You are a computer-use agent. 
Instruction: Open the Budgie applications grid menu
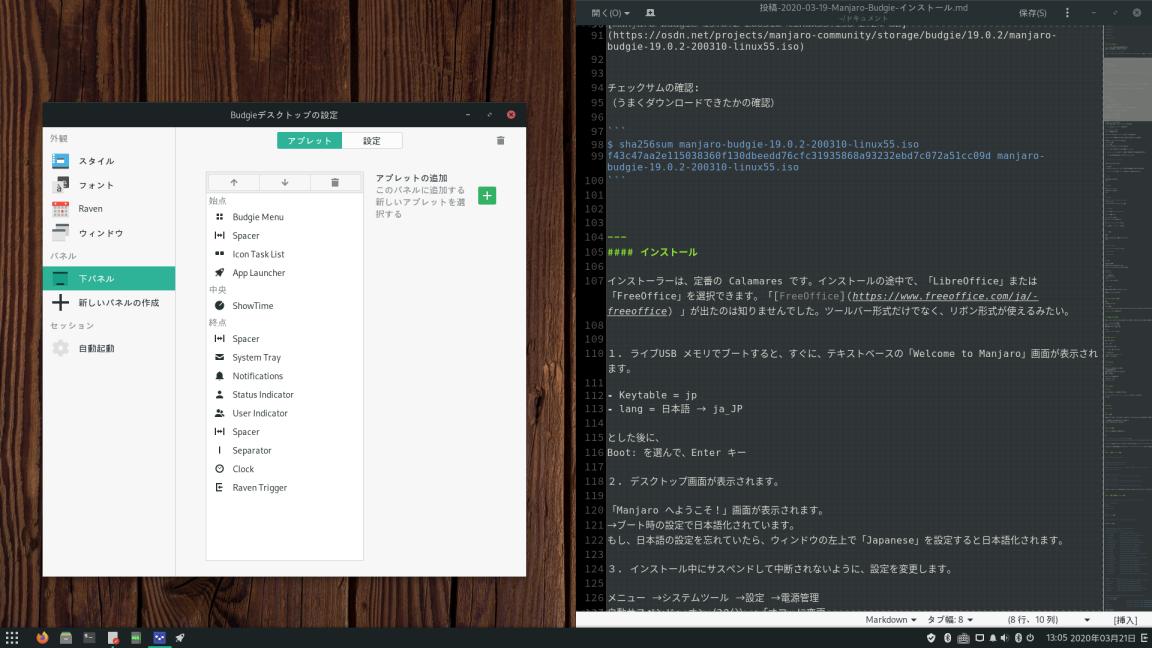(12, 638)
